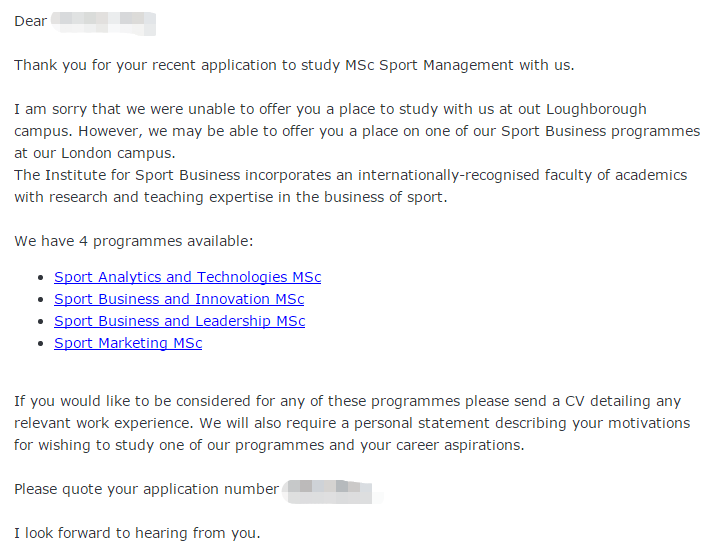This screenshot has height=544, width=707.
Task: Open the Sport Analytics and Technologies MSc link
Action: pyautogui.click(x=188, y=277)
